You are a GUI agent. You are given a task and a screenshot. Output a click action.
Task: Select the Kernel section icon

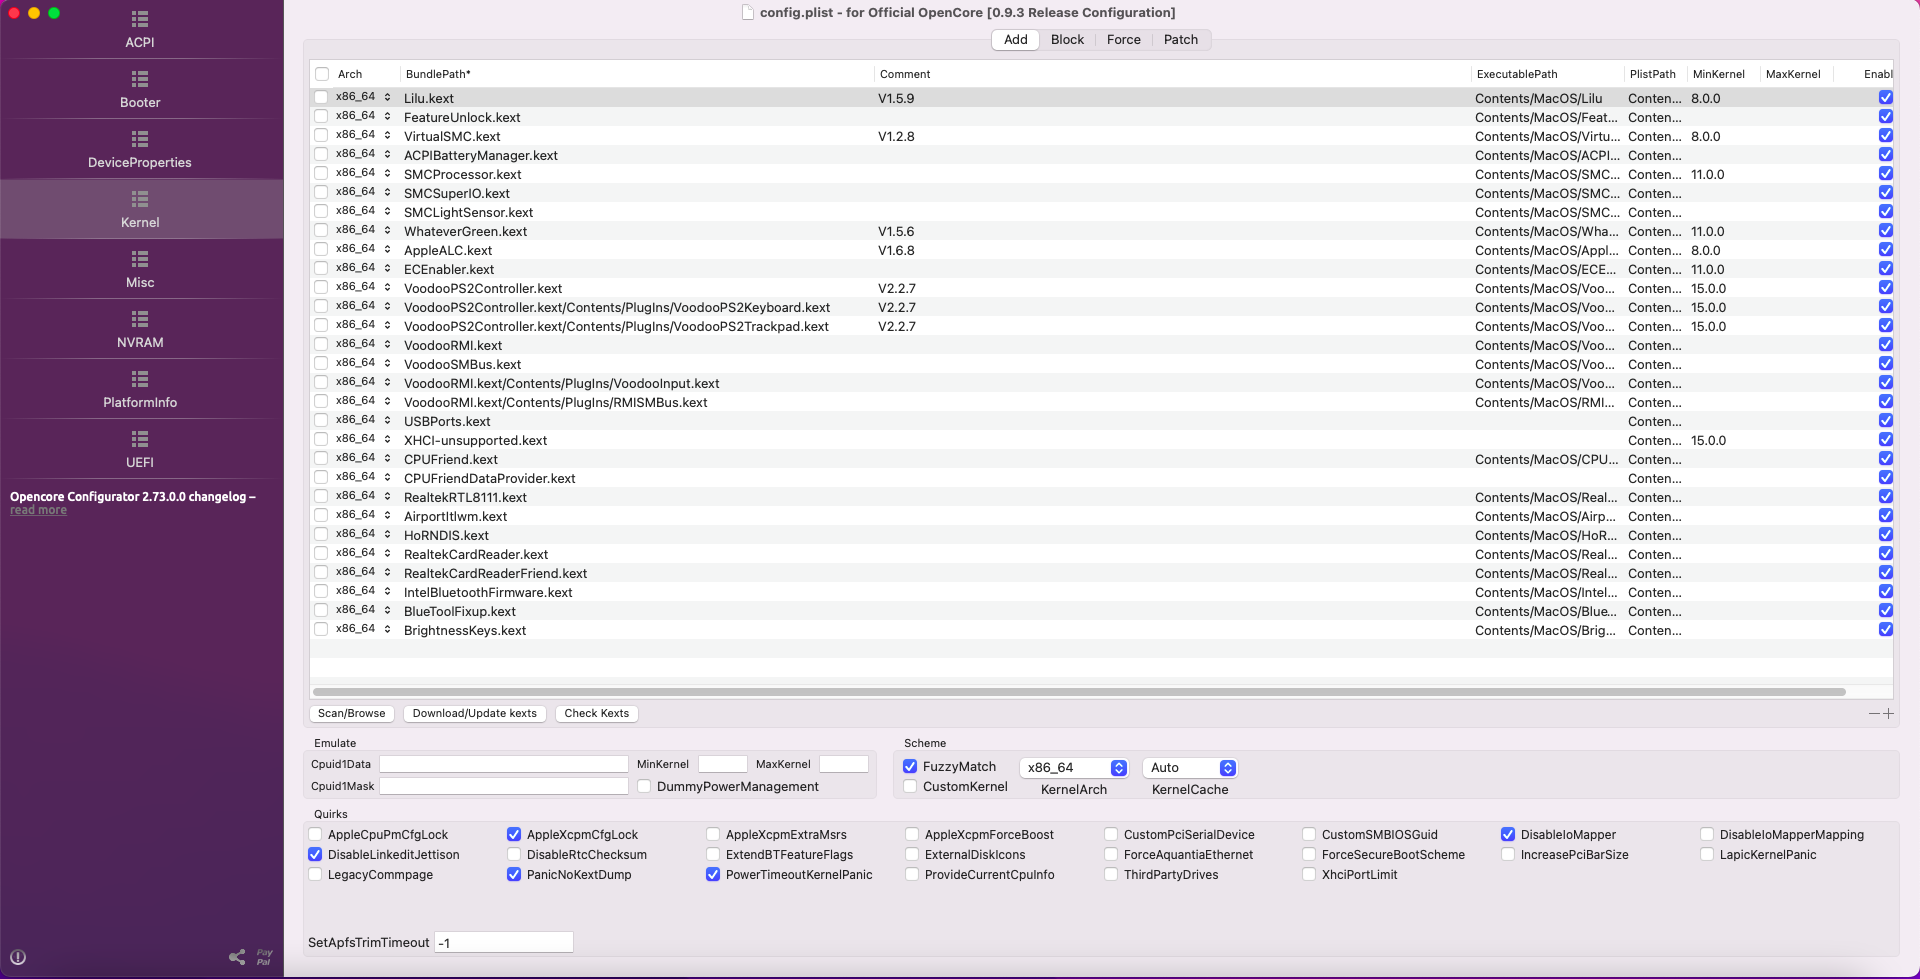point(140,199)
